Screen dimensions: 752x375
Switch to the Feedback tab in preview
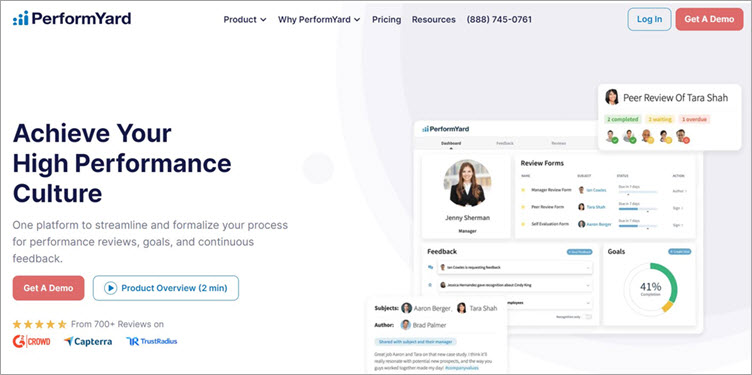(505, 143)
